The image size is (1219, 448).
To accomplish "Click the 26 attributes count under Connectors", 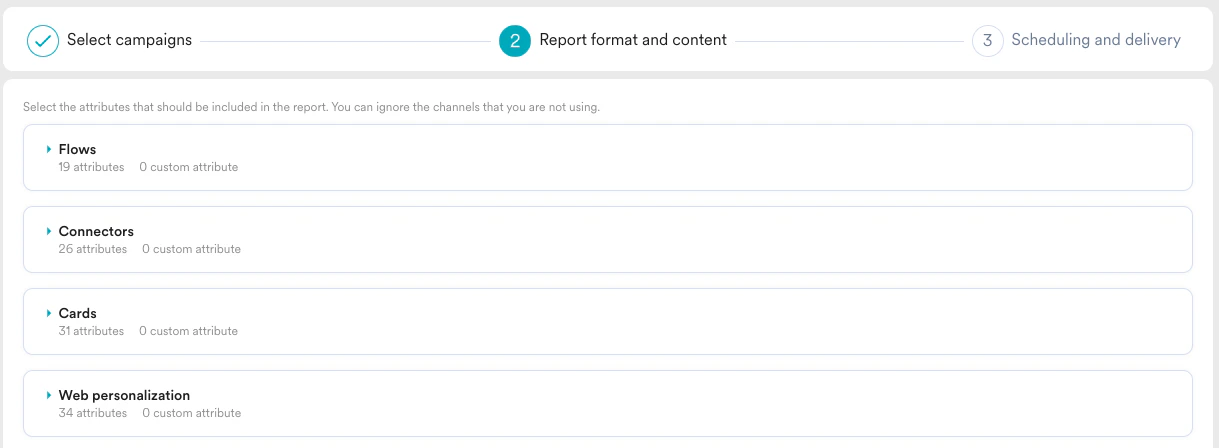I will [x=93, y=249].
